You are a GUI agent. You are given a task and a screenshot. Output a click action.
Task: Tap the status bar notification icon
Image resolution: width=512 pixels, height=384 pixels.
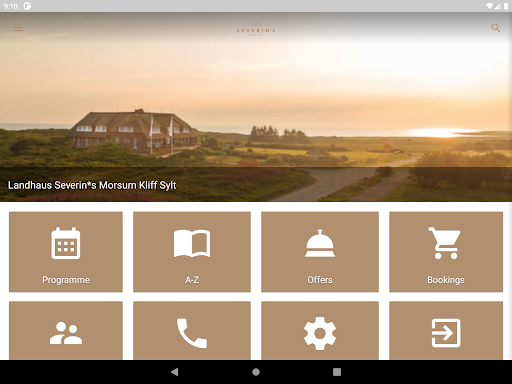pyautogui.click(x=27, y=6)
